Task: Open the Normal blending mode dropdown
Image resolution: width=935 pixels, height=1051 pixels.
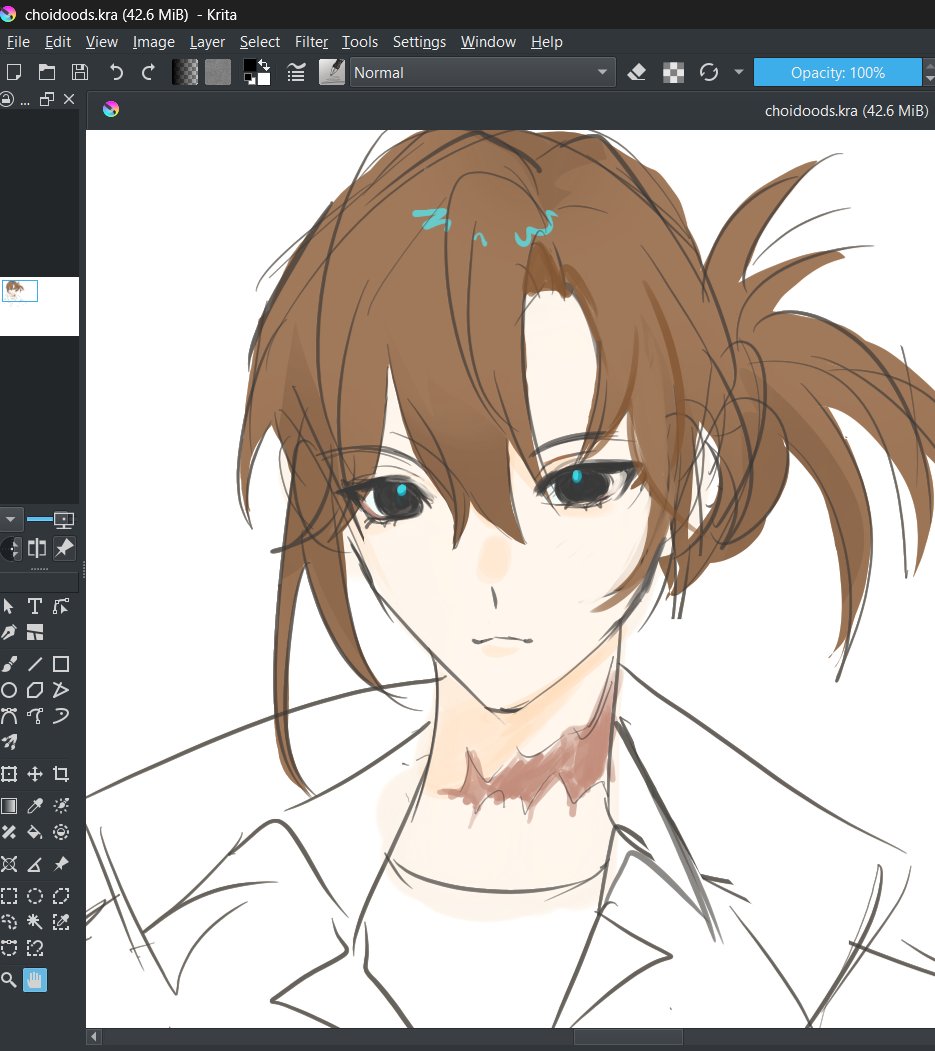Action: [481, 72]
